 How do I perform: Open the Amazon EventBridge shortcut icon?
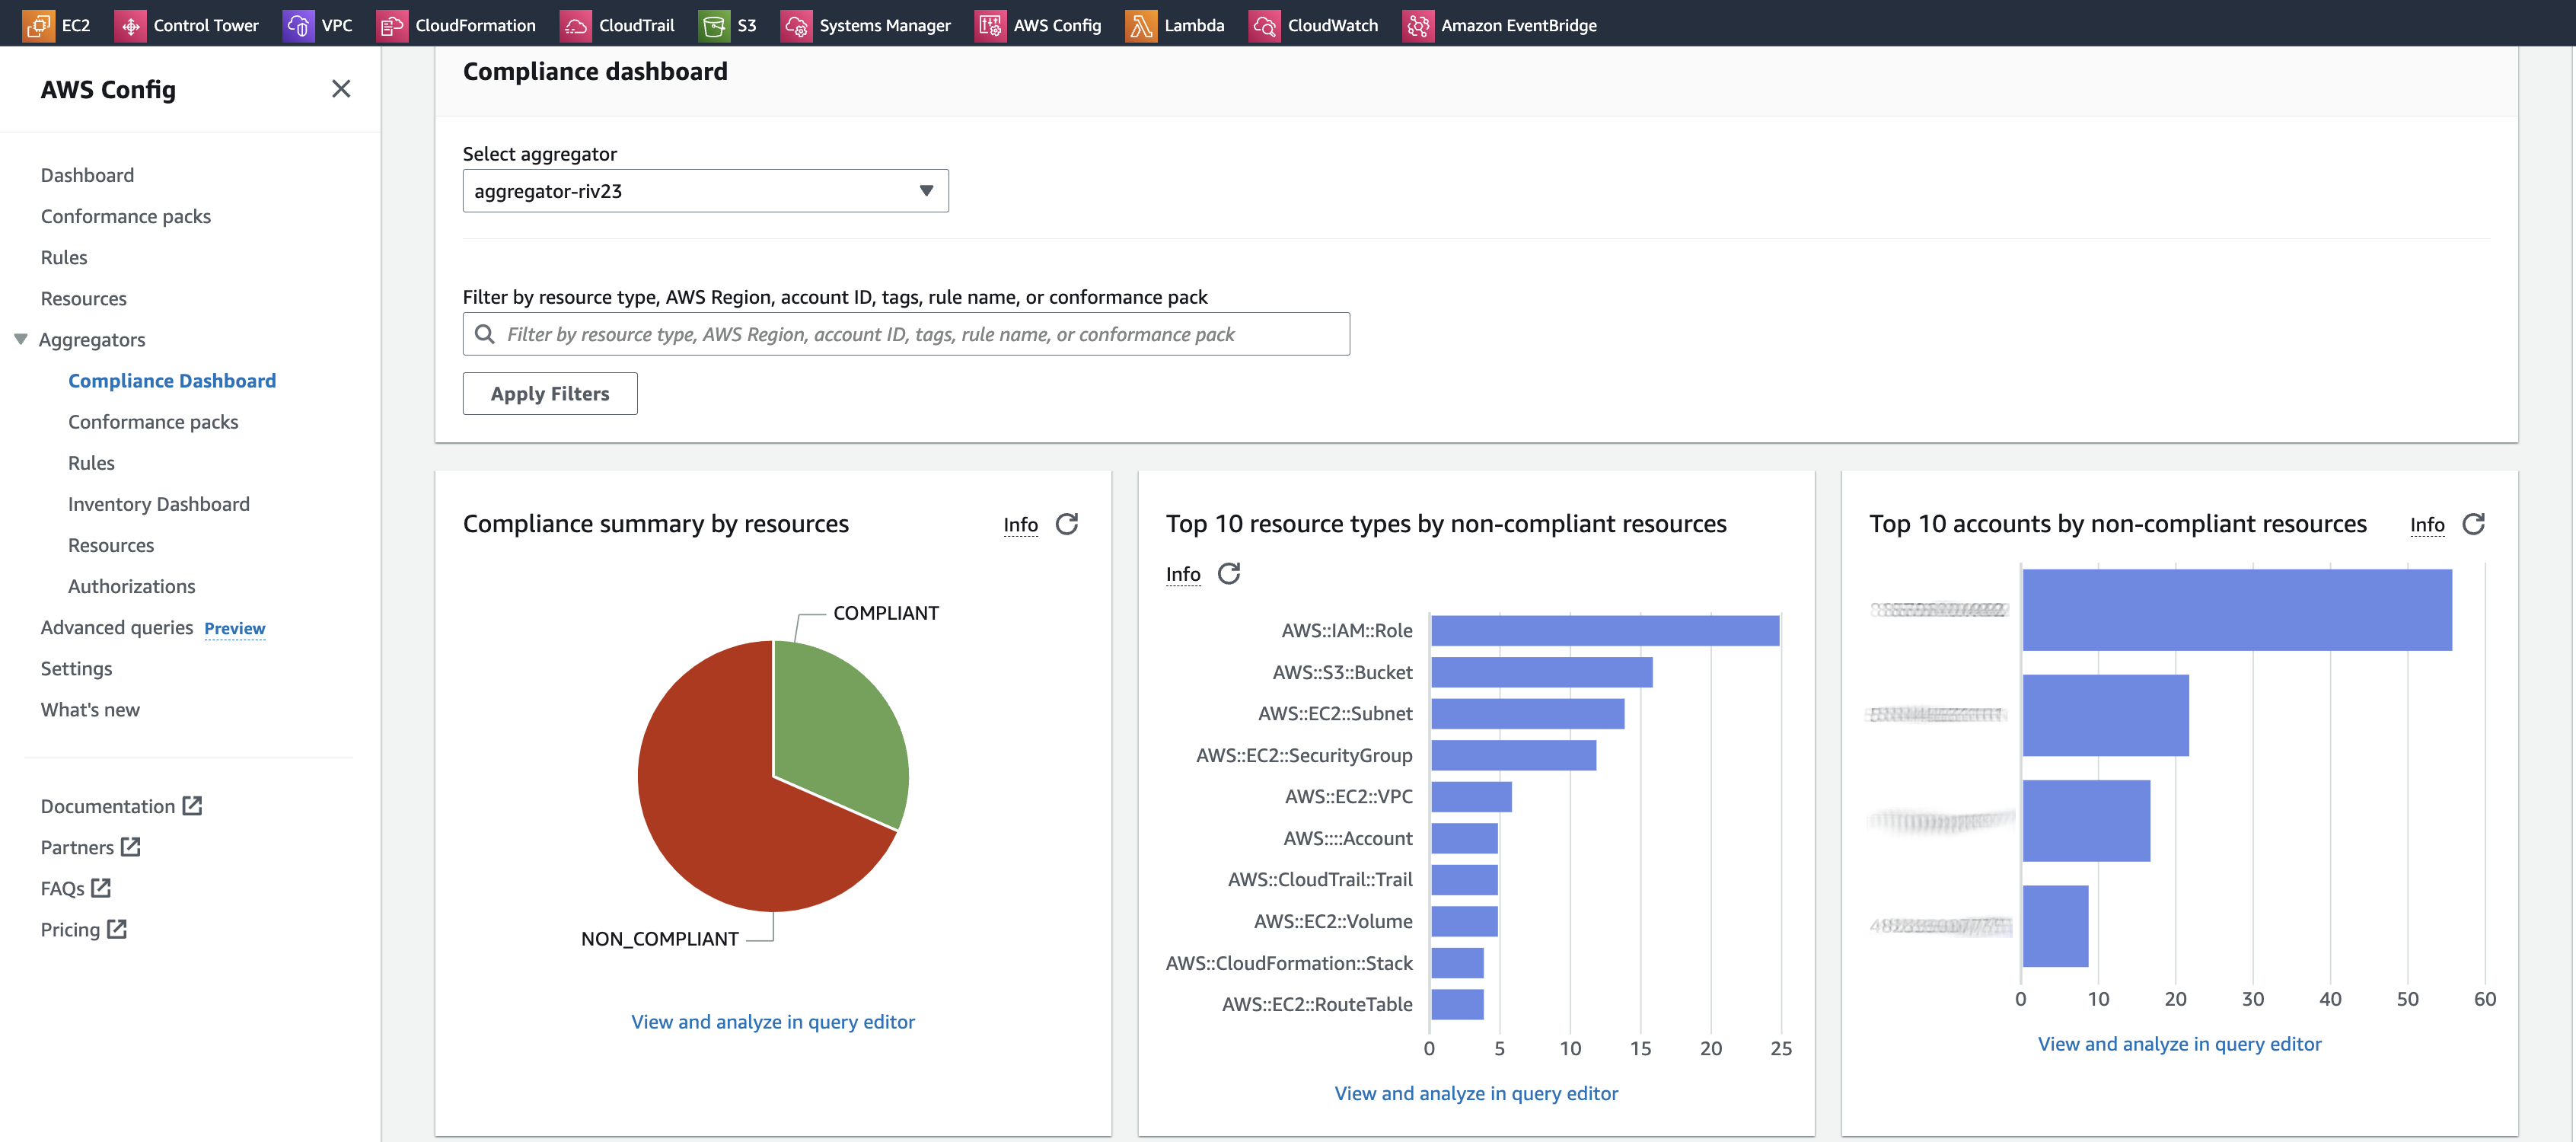pos(1418,25)
